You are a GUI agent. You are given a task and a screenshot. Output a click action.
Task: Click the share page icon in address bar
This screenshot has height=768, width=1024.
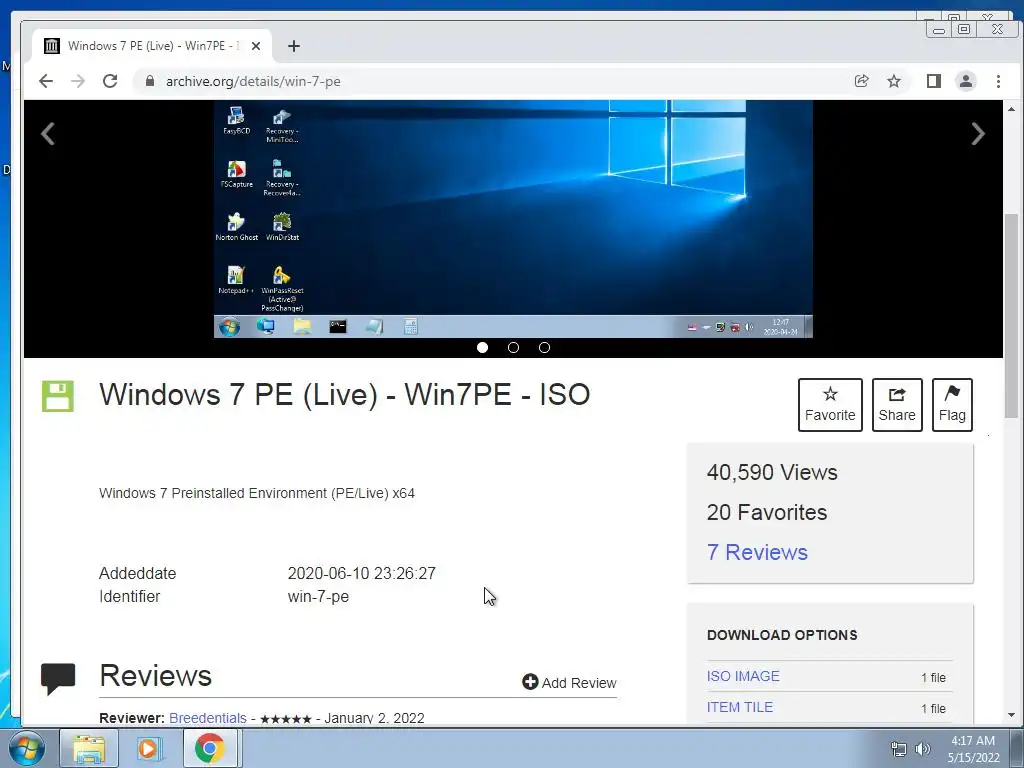(x=861, y=81)
